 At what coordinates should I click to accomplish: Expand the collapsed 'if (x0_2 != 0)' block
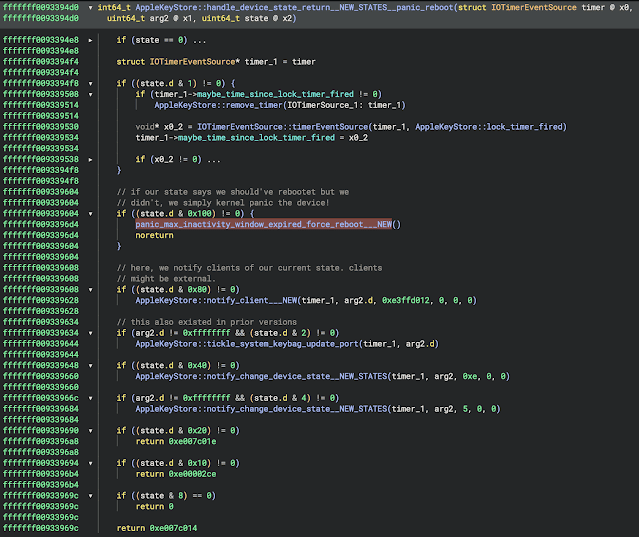pos(91,159)
